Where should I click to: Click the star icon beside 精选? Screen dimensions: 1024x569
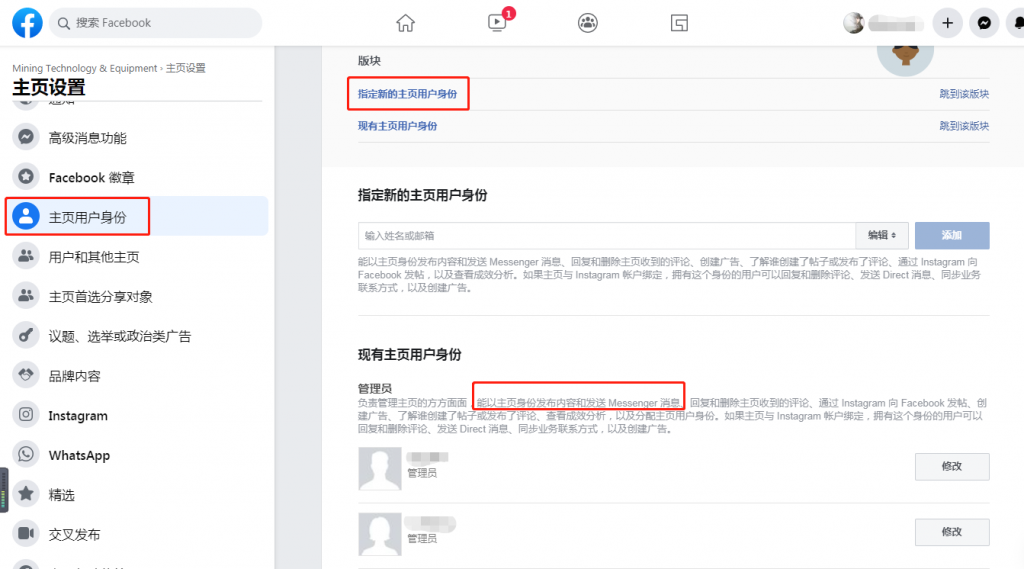(26, 494)
